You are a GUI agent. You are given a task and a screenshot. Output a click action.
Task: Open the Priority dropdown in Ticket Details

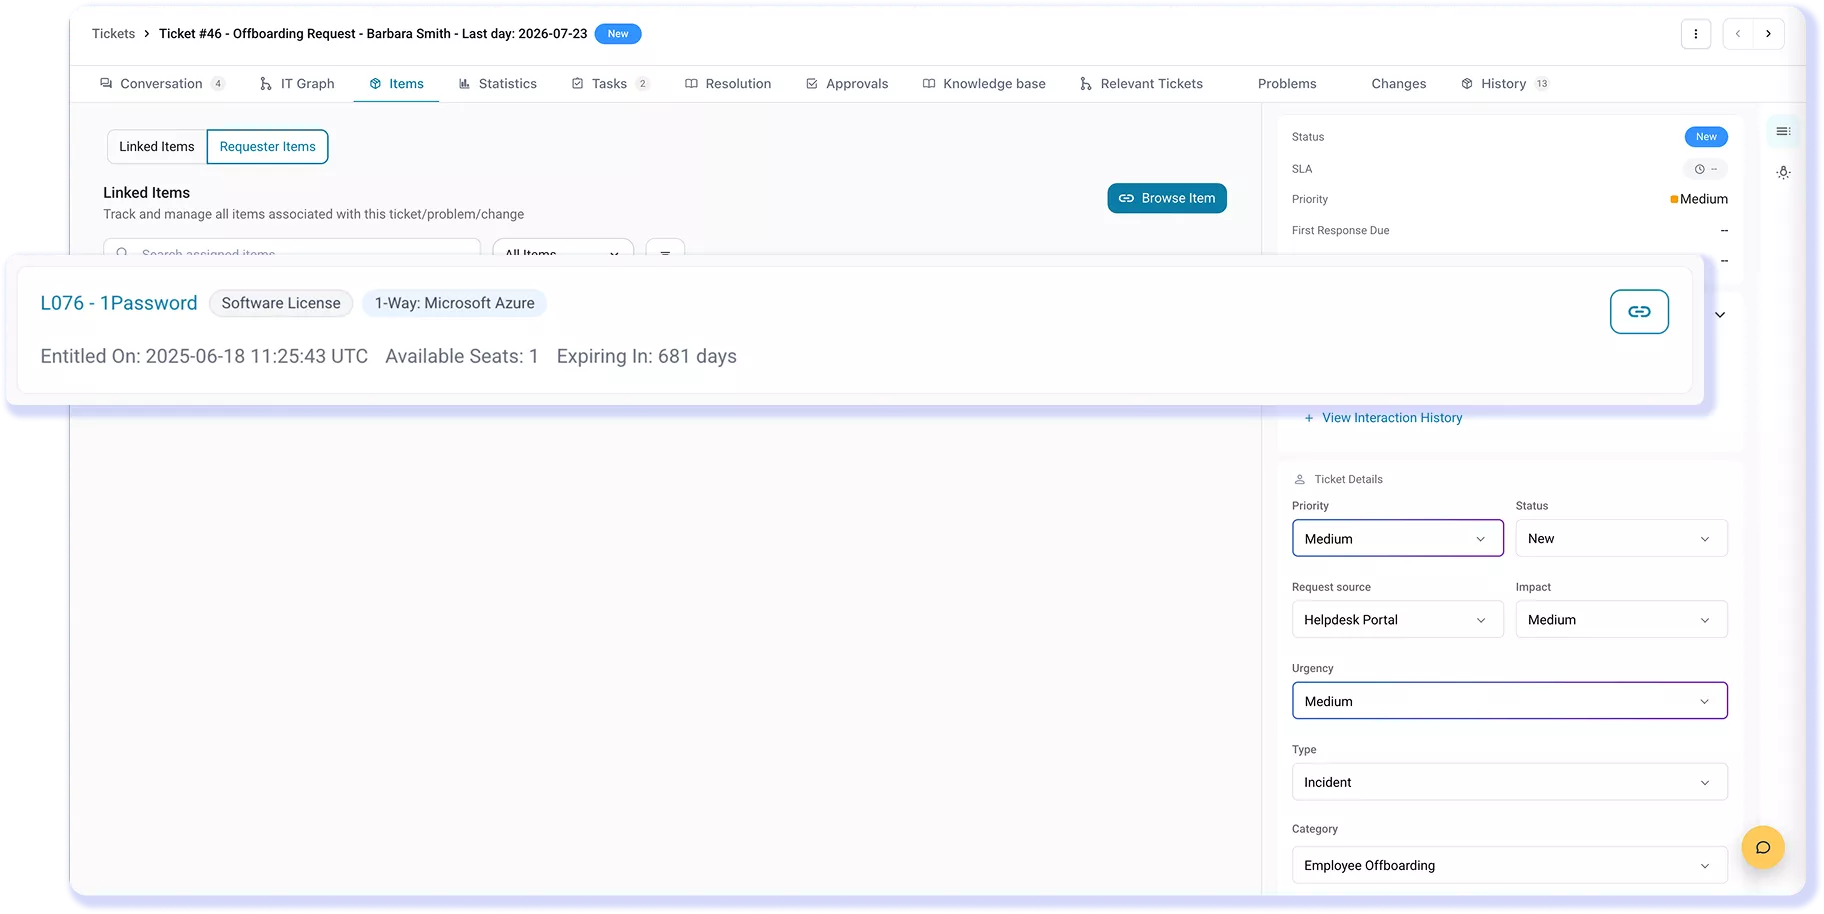pos(1398,538)
